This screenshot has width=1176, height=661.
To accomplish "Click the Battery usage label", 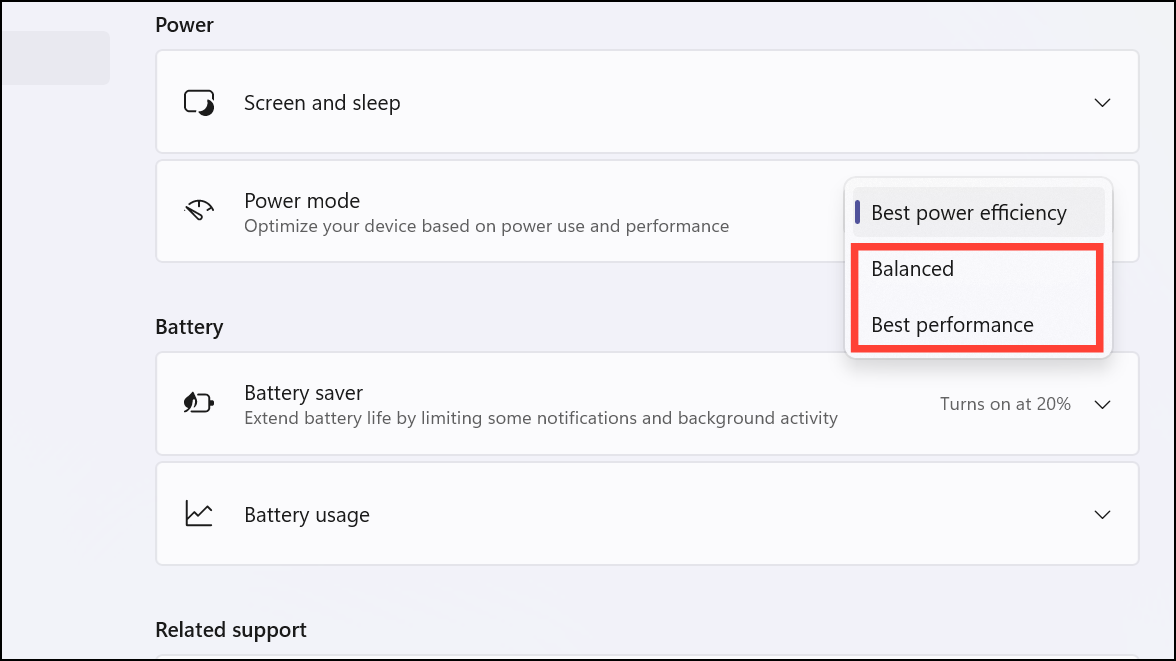I will pos(307,514).
